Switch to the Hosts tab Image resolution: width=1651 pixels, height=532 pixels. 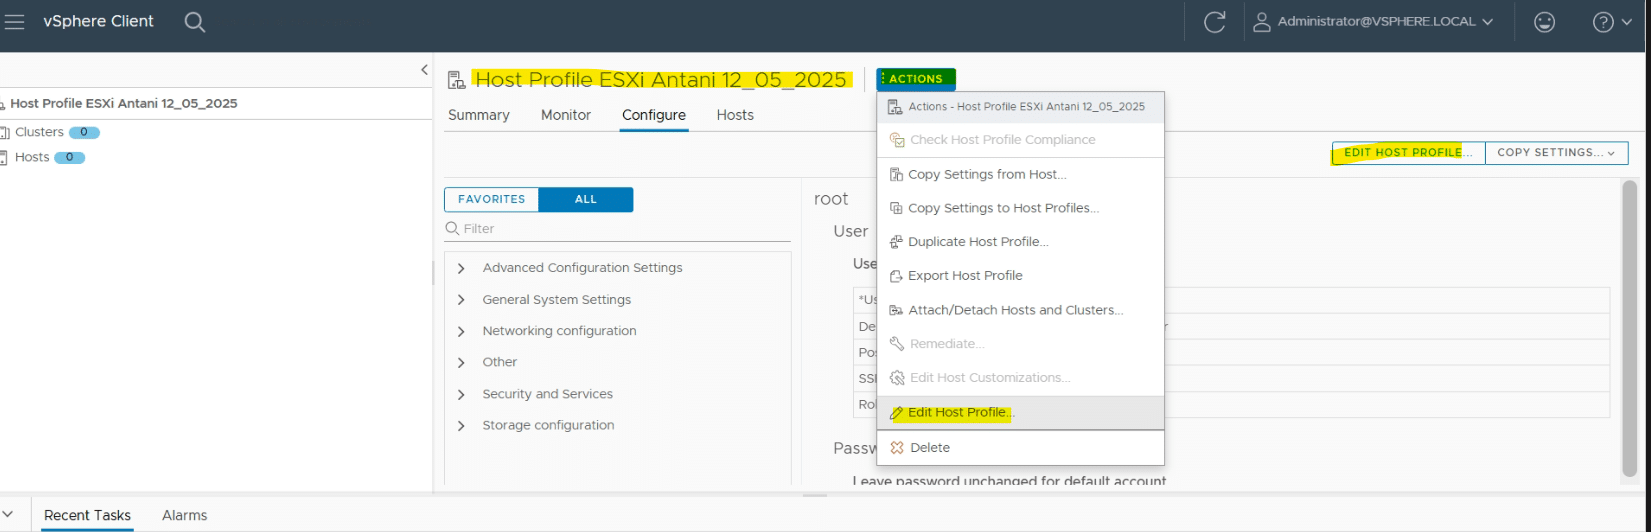pyautogui.click(x=735, y=115)
